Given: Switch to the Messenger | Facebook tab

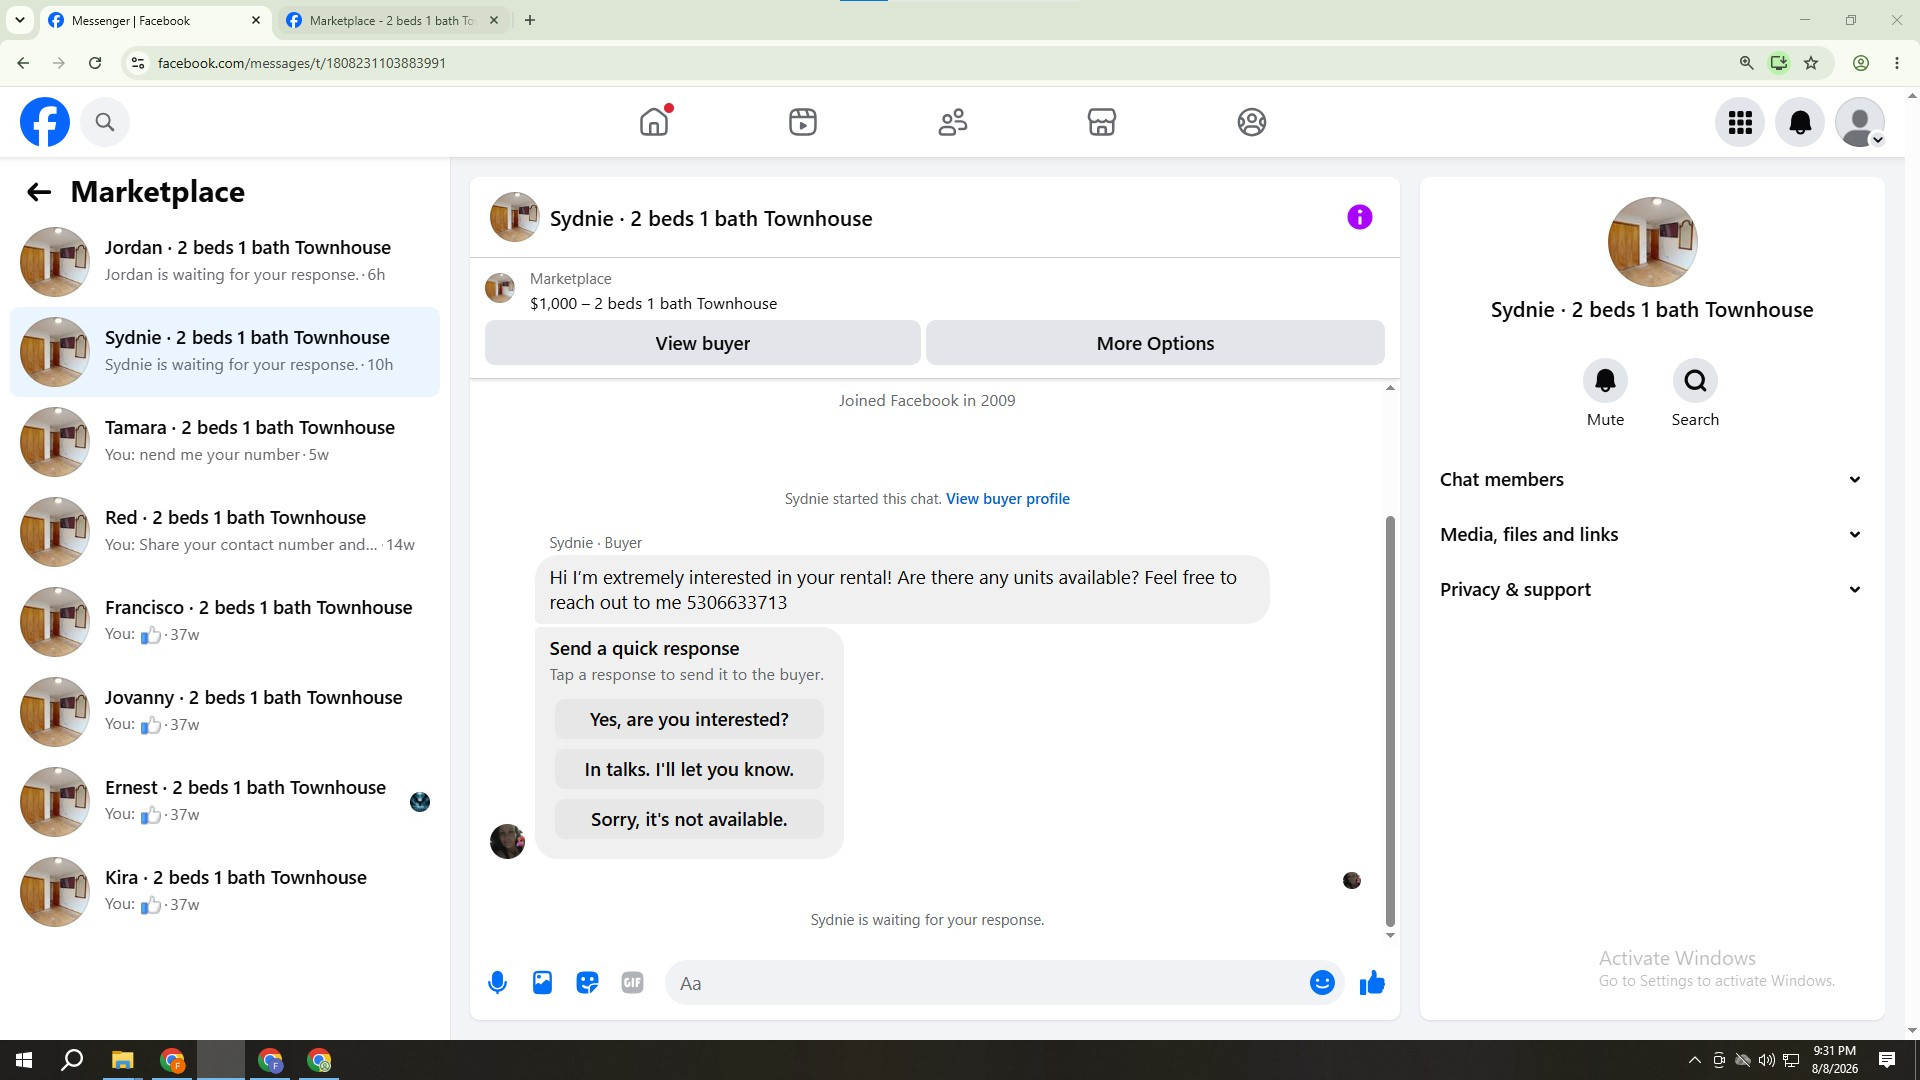Looking at the screenshot, I should pos(155,20).
